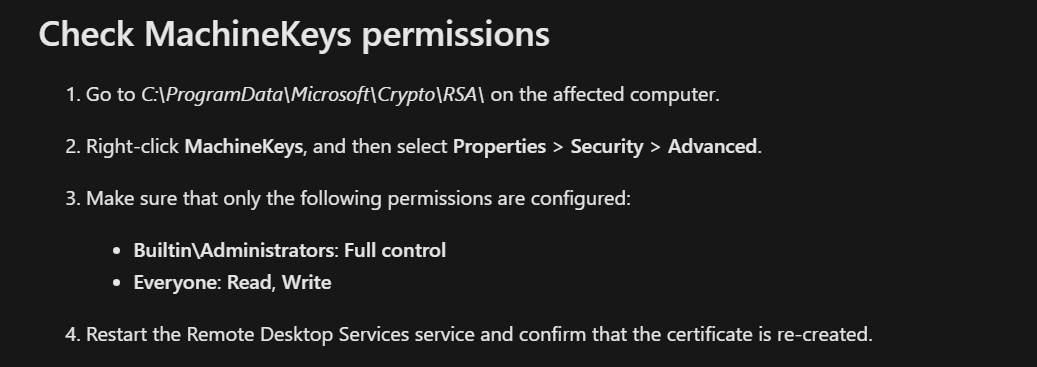1037x367 pixels.
Task: Click the Everyone bullet text
Action: pos(177,282)
